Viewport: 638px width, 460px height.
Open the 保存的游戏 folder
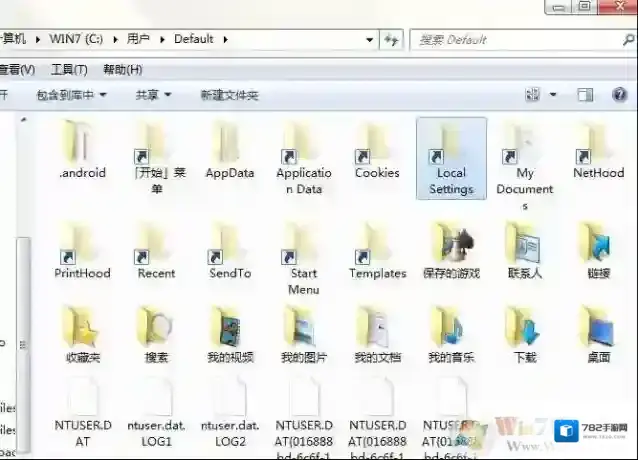[451, 244]
